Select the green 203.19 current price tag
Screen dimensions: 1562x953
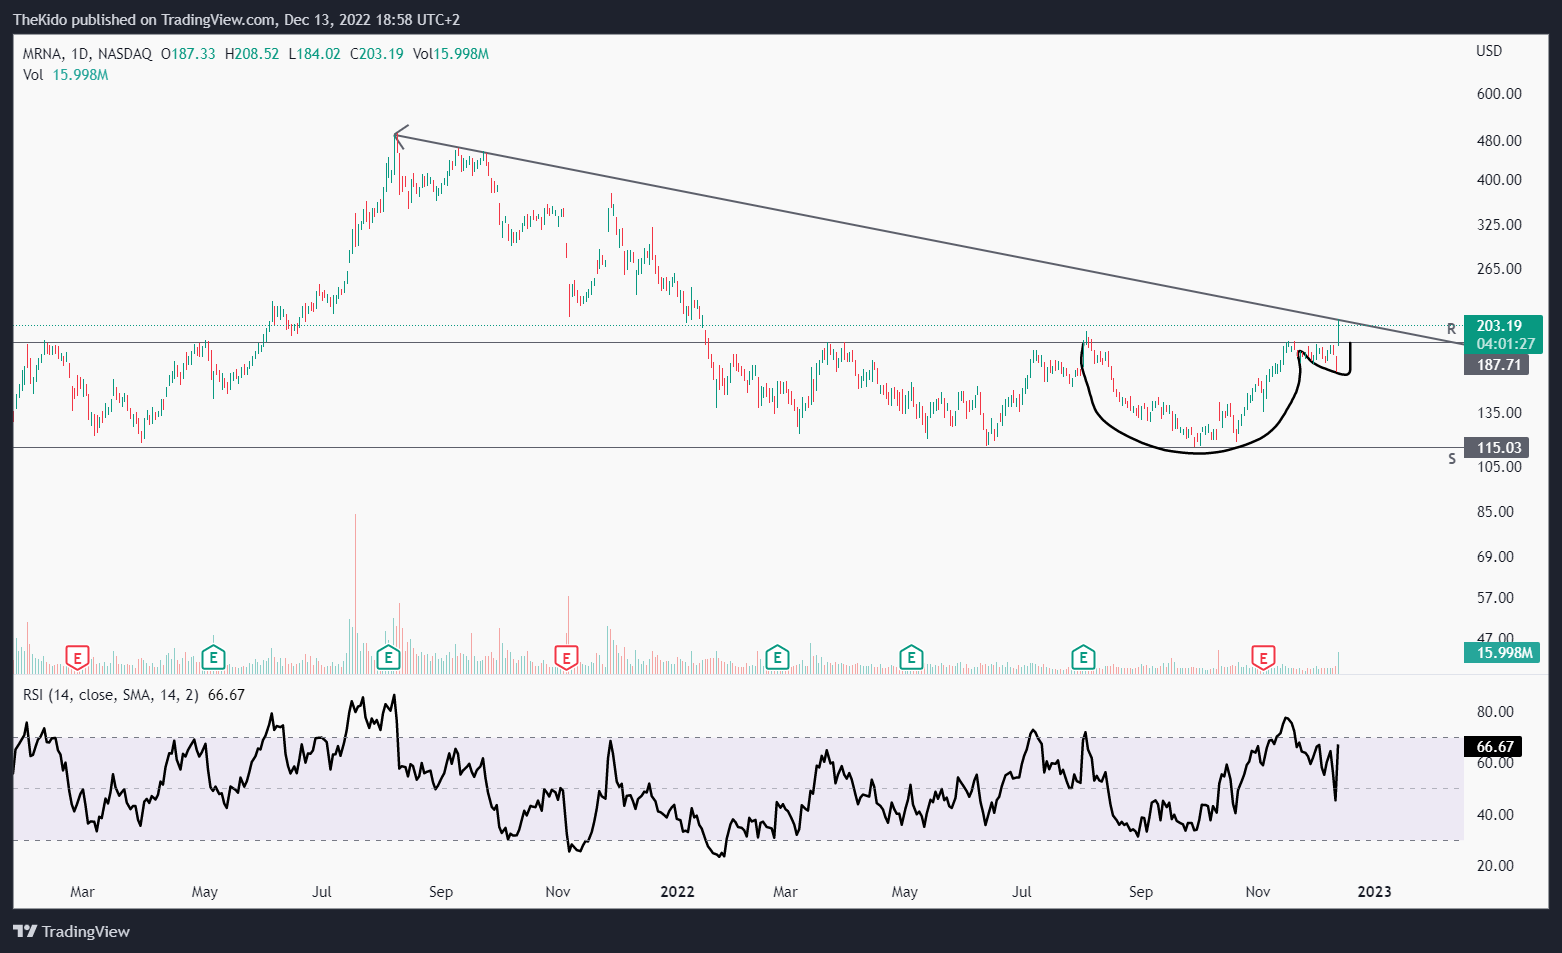(x=1503, y=325)
